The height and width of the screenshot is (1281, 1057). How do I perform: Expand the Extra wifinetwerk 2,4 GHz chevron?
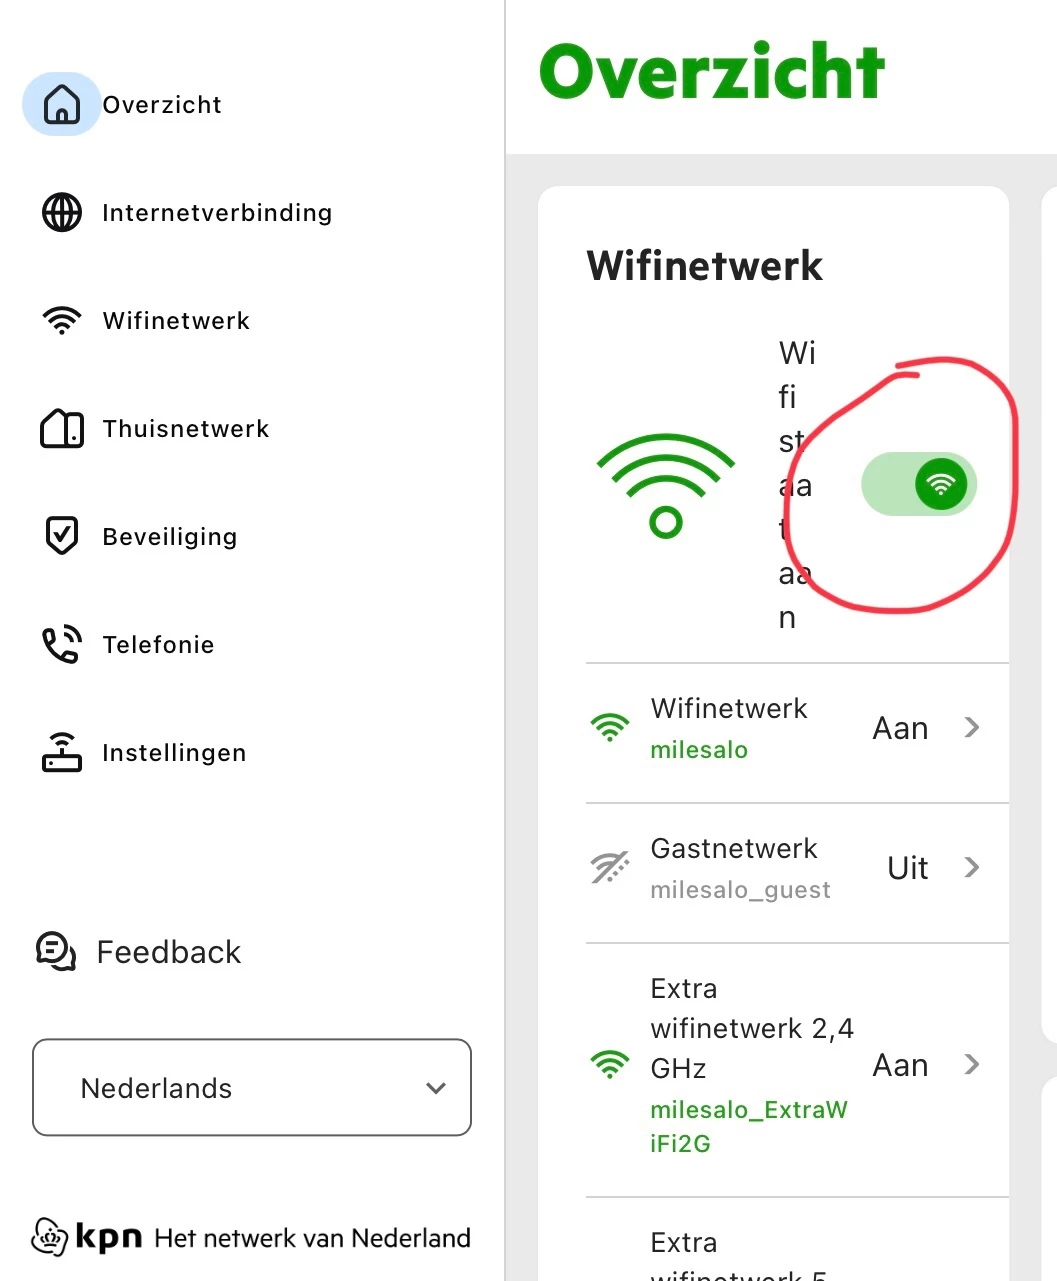971,1064
